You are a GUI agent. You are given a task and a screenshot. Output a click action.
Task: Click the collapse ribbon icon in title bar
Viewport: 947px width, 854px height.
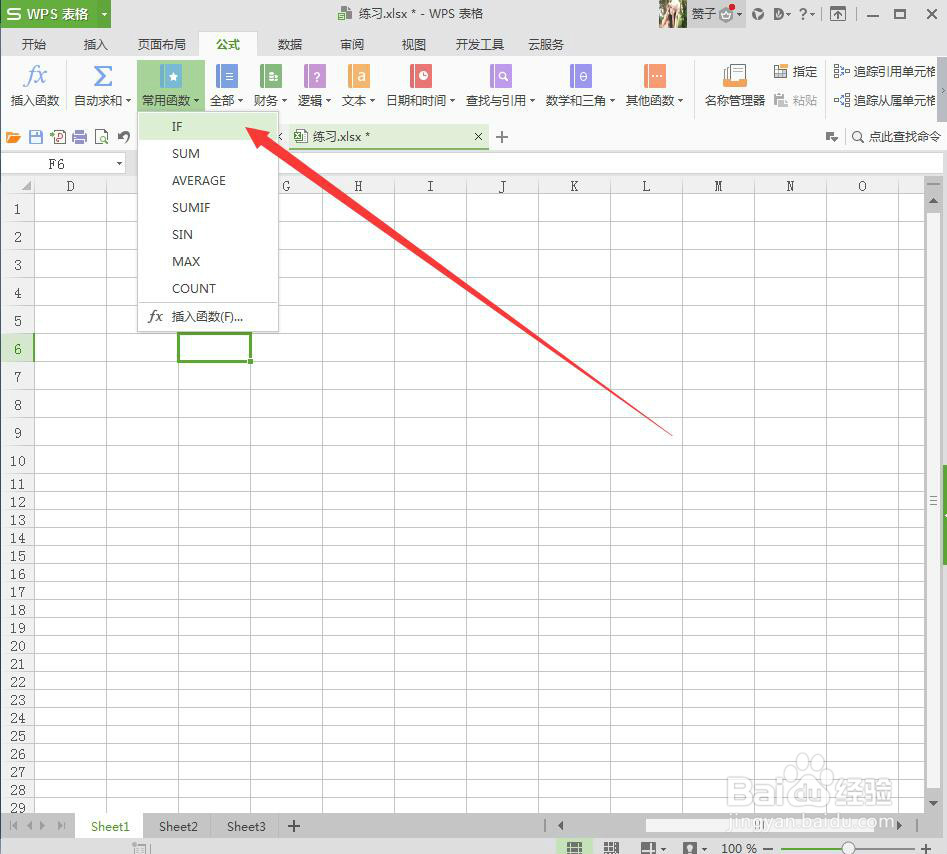(838, 14)
